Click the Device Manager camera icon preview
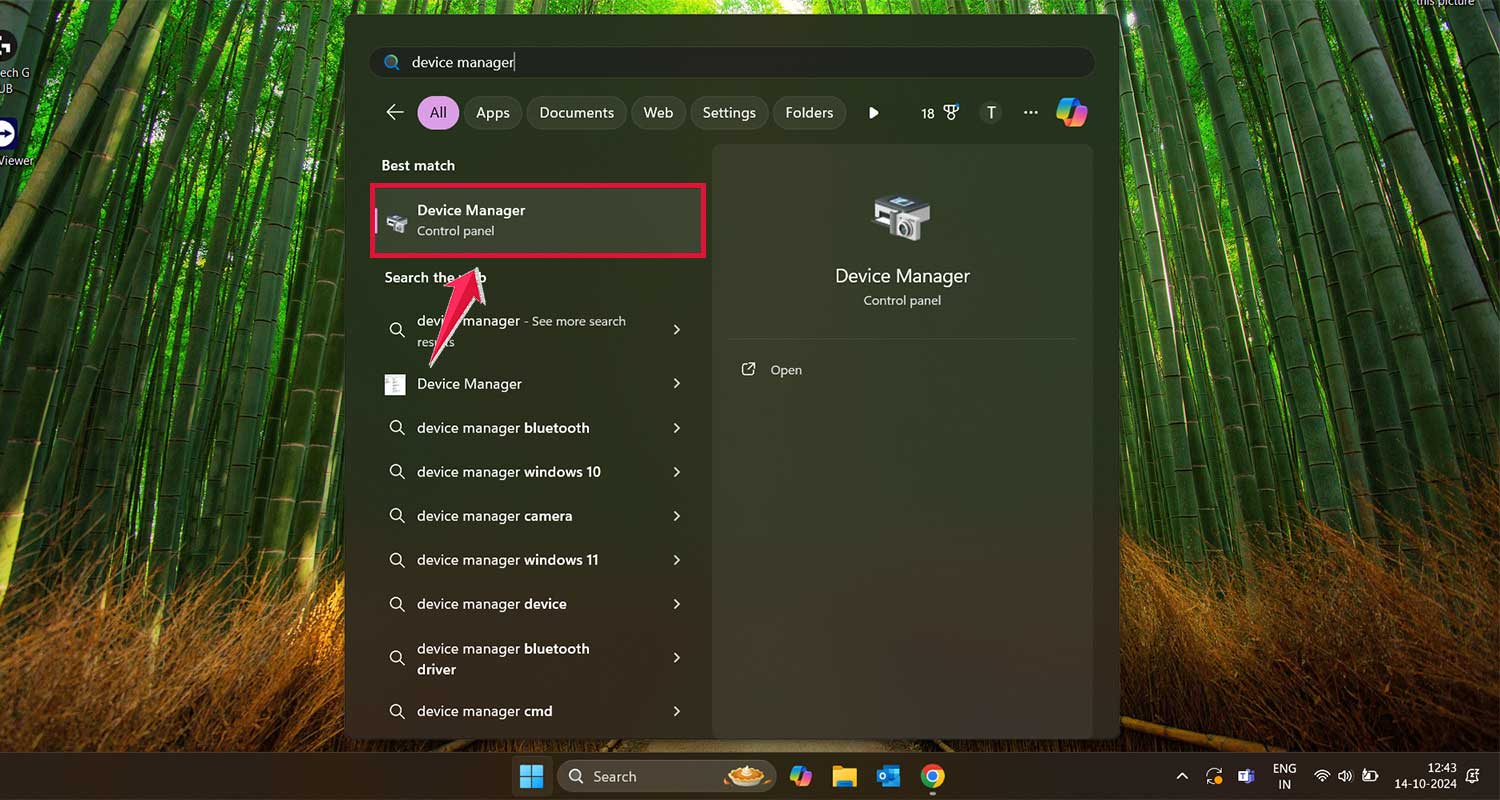 pyautogui.click(x=901, y=215)
